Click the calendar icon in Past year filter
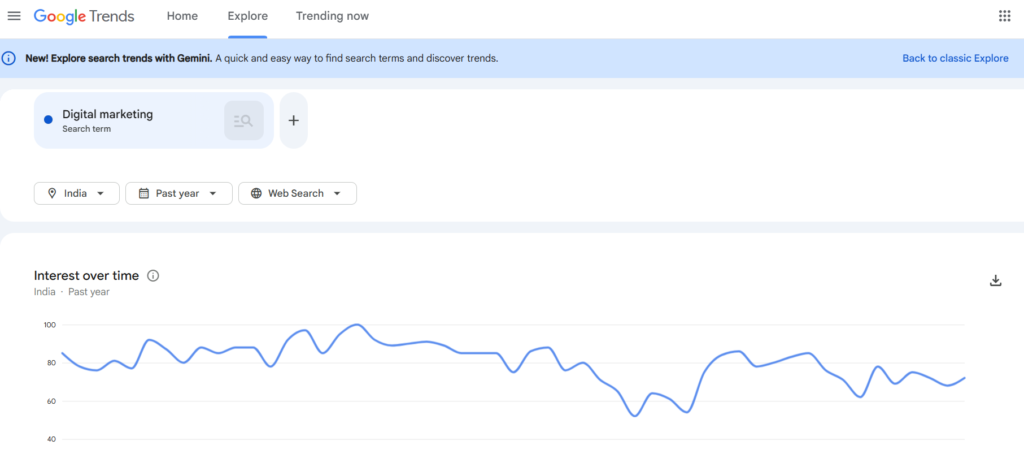The height and width of the screenshot is (454, 1024). 144,193
